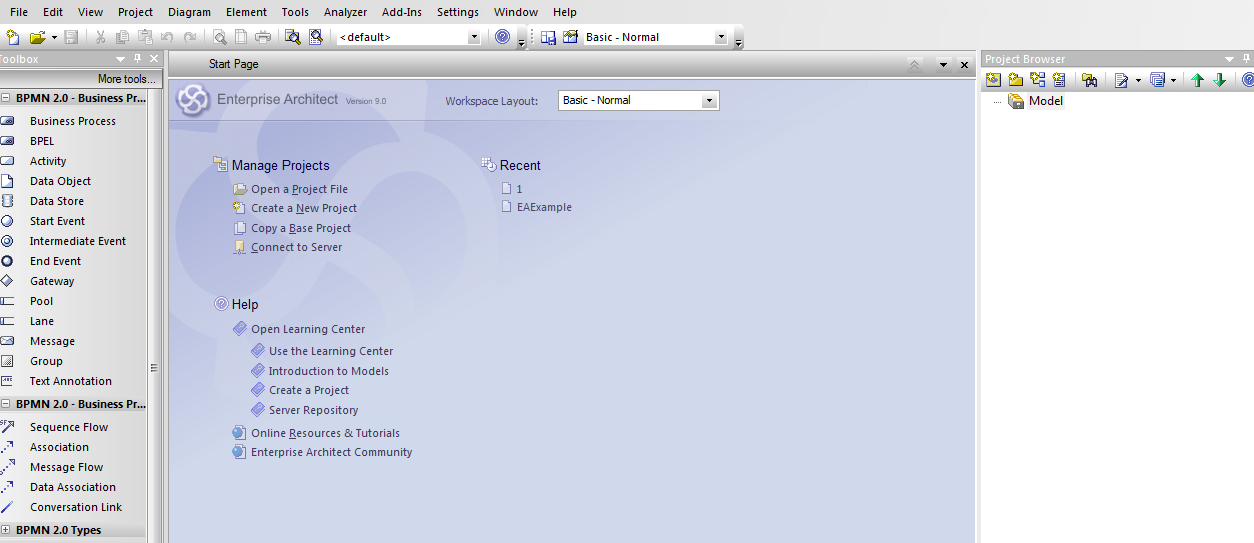Click the Open Project folder toolbar icon
The height and width of the screenshot is (543, 1254).
(x=37, y=37)
